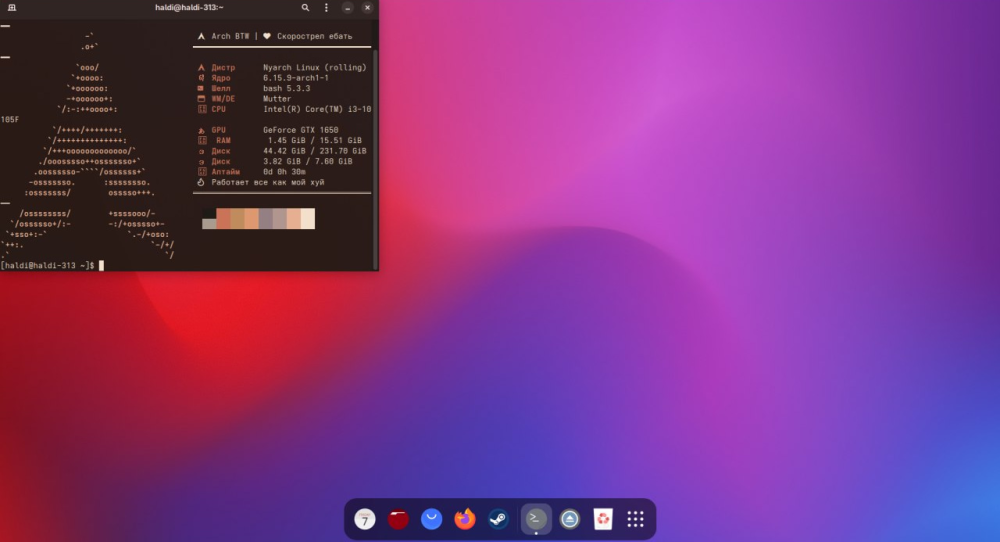Screen dimensions: 1000x542
Task: Click the terminal vertical scrollbar
Action: point(376,159)
